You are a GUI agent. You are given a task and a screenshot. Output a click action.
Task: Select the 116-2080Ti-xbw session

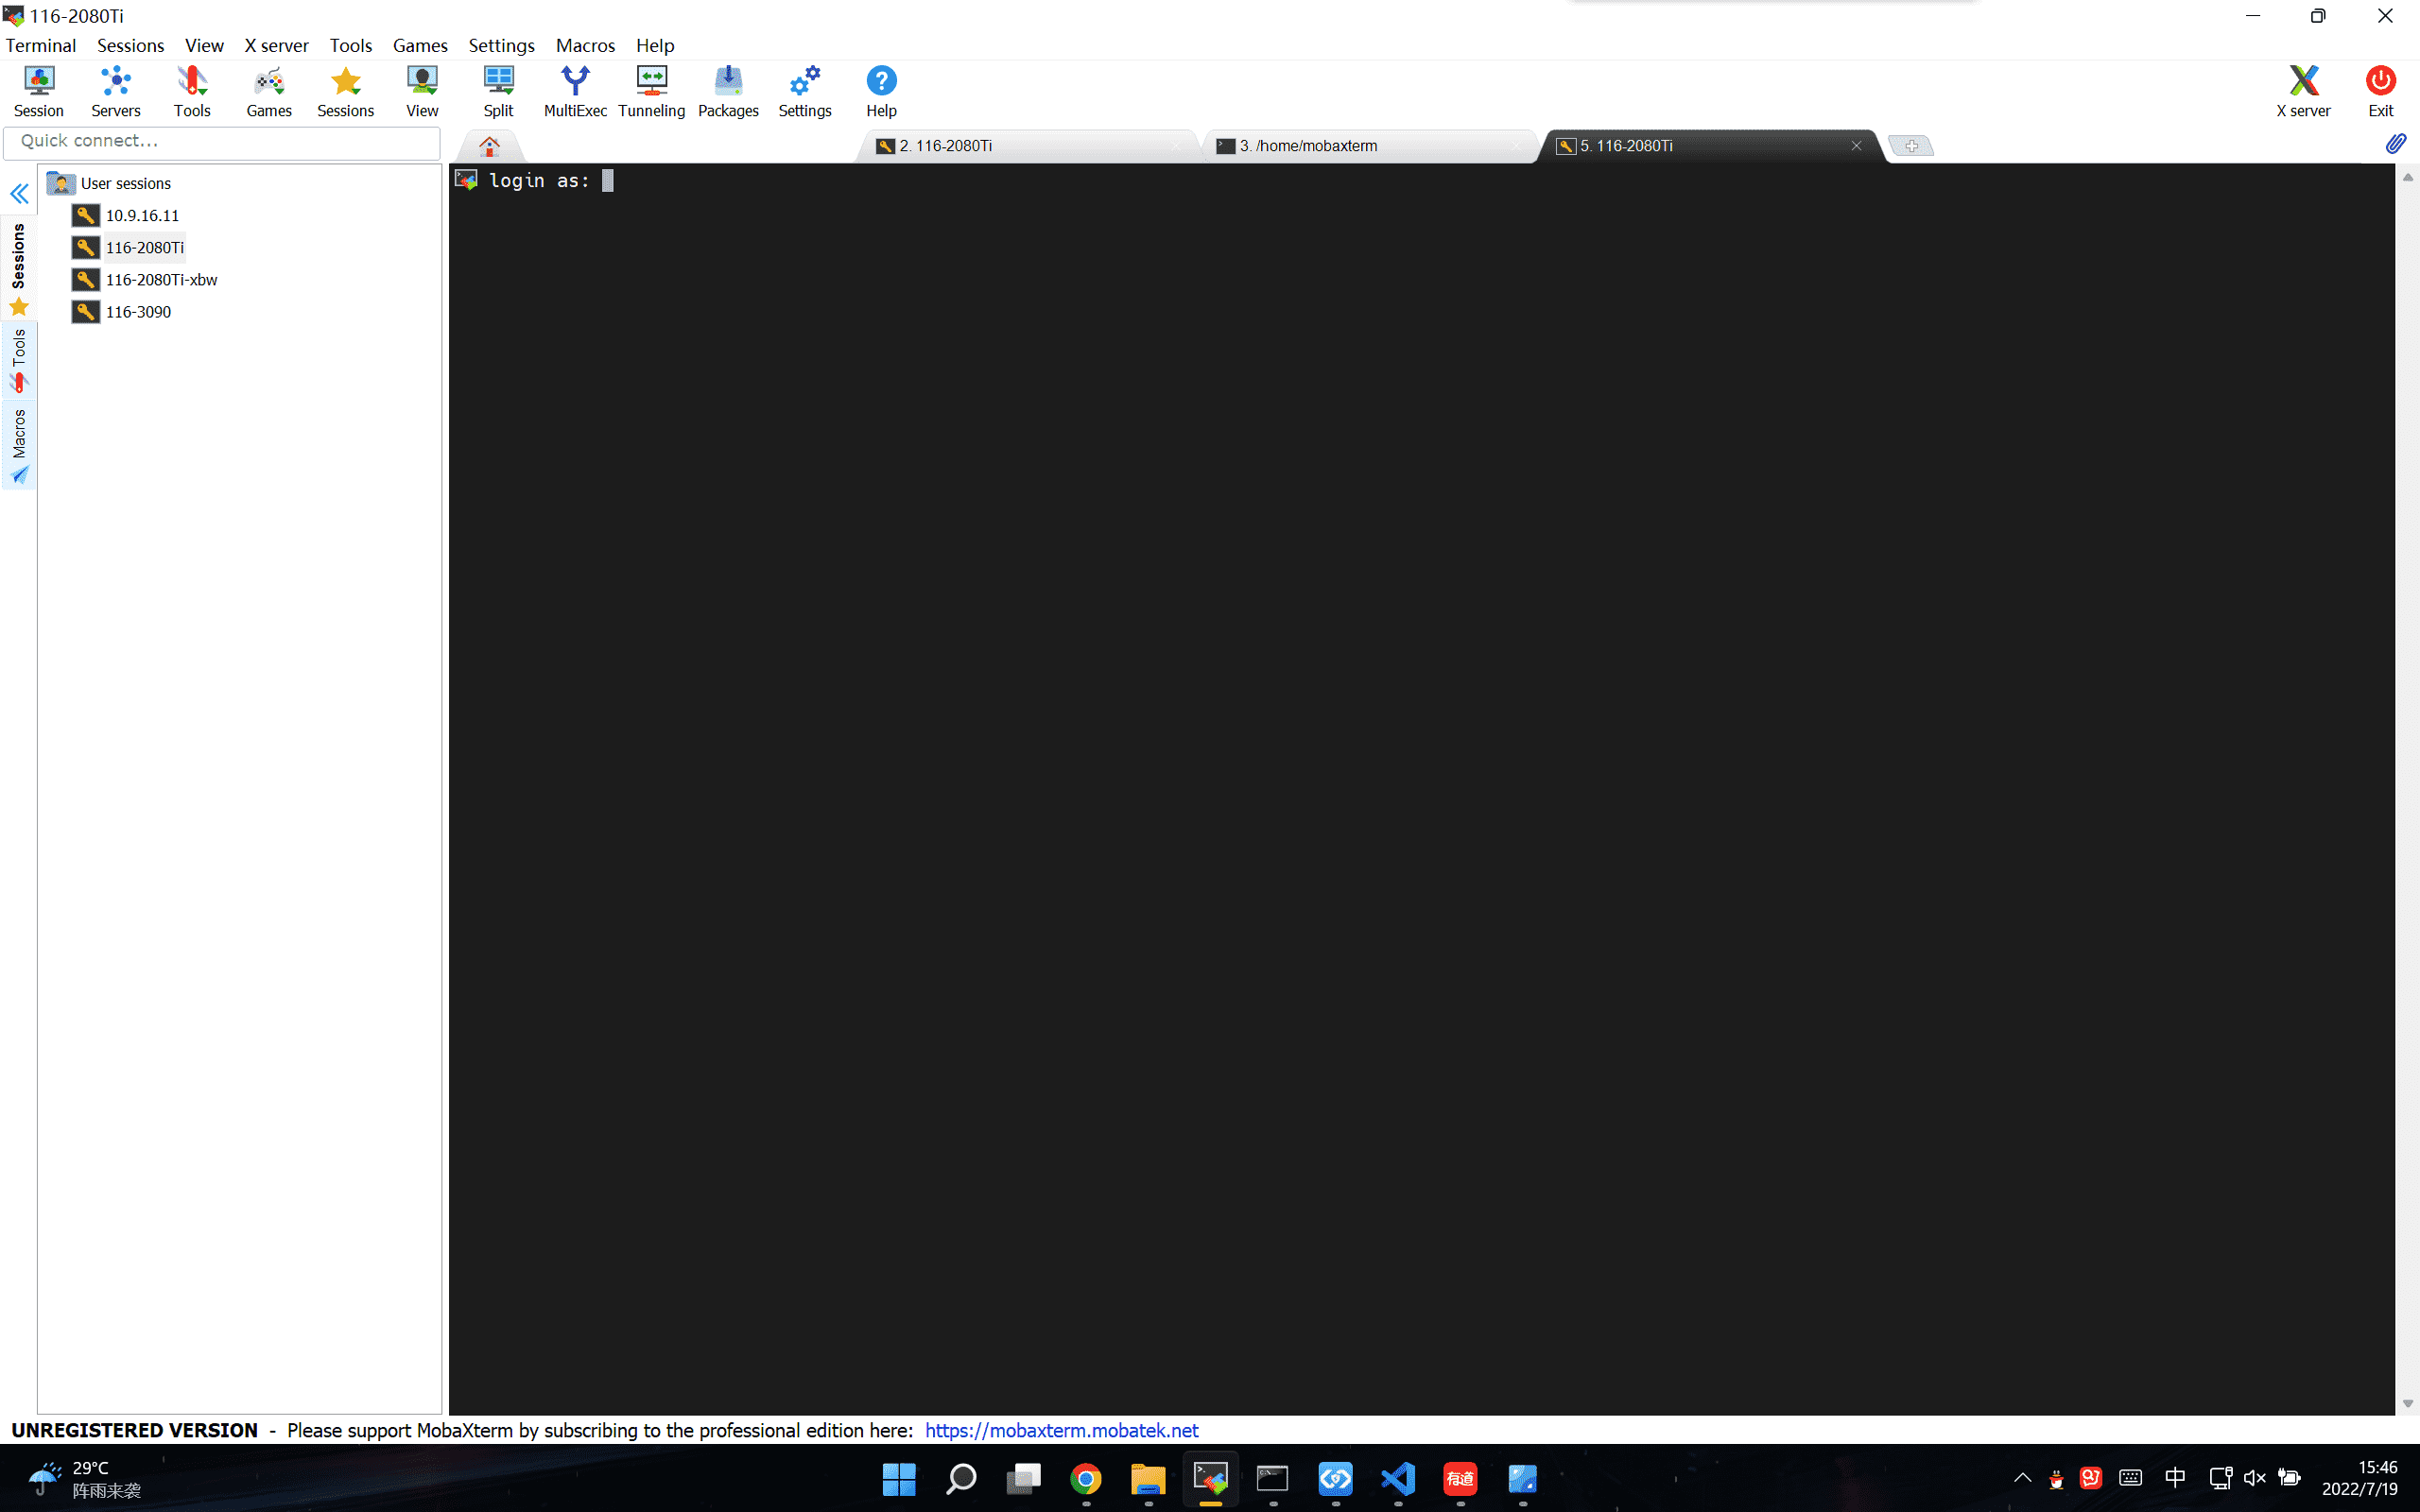[145, 279]
